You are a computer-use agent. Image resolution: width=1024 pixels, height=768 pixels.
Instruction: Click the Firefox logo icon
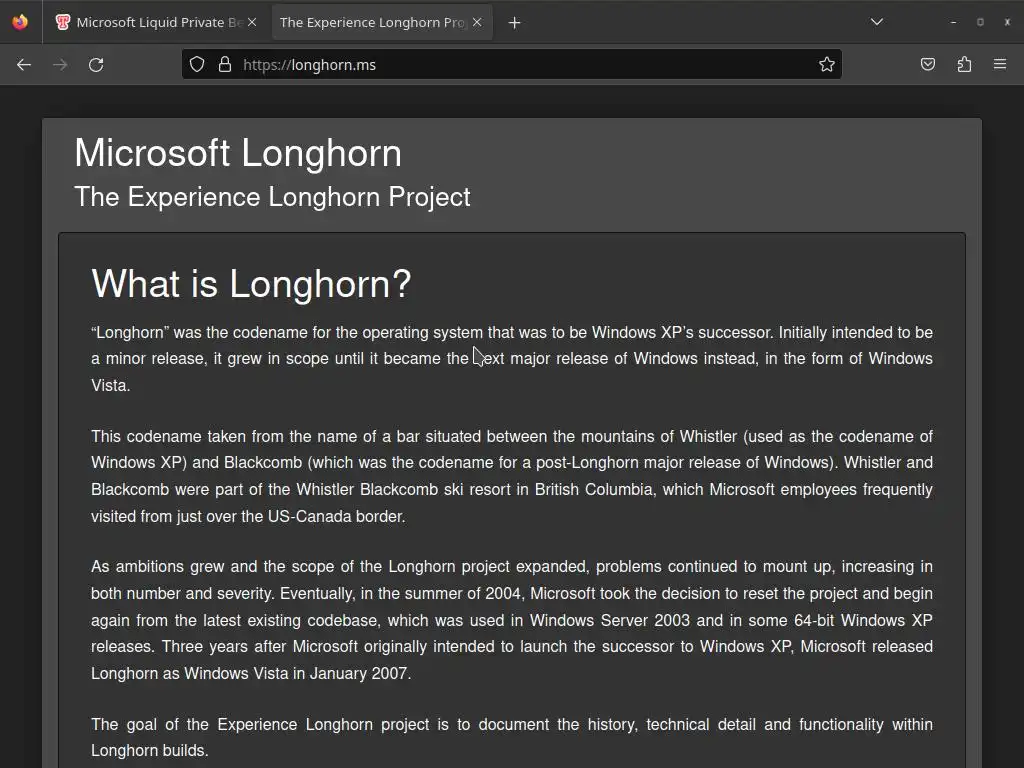coord(20,22)
